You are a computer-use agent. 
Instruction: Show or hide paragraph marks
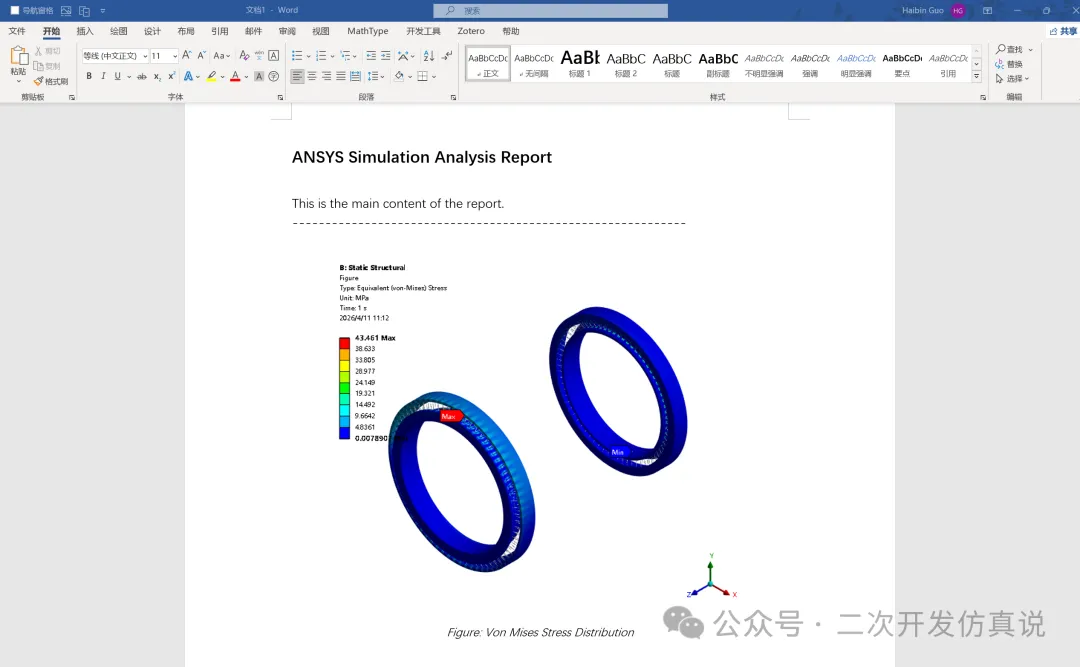click(x=448, y=56)
